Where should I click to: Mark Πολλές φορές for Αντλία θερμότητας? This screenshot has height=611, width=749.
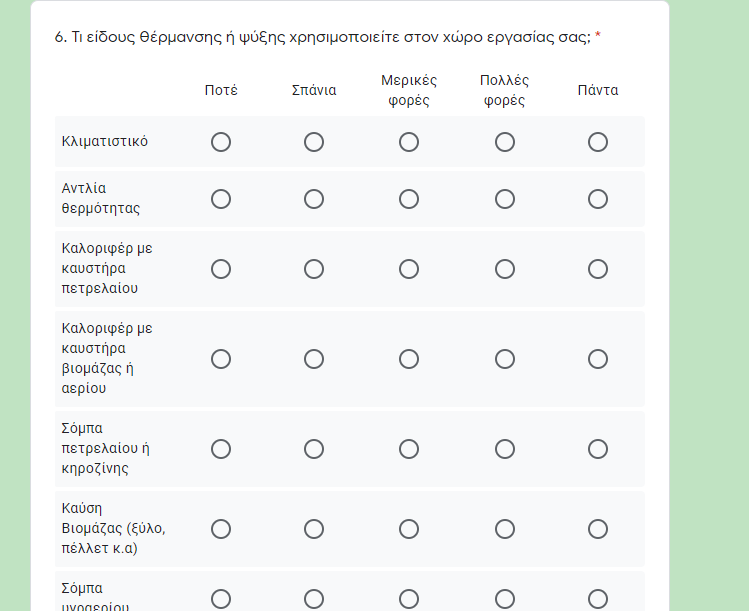tap(504, 199)
